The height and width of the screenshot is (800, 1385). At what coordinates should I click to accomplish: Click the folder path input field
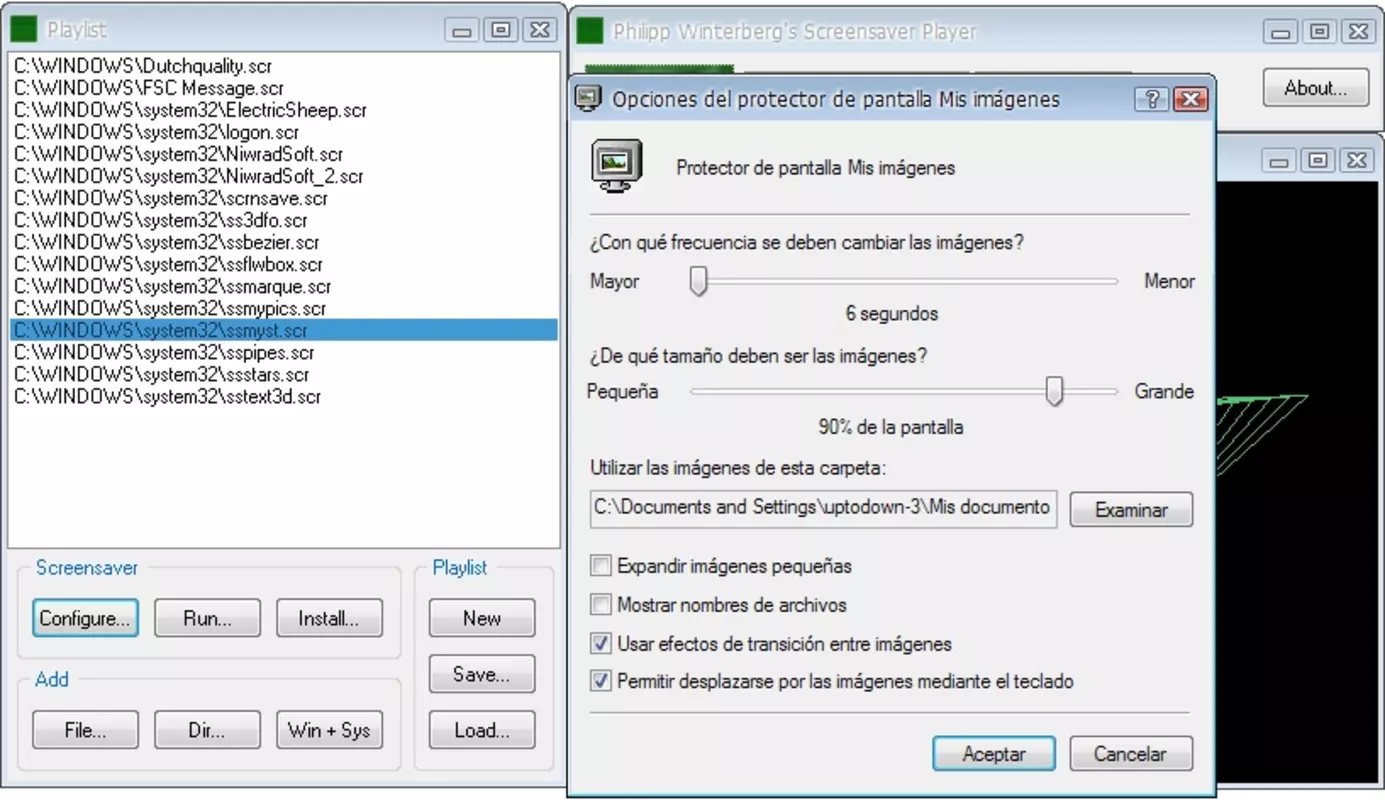tap(824, 508)
